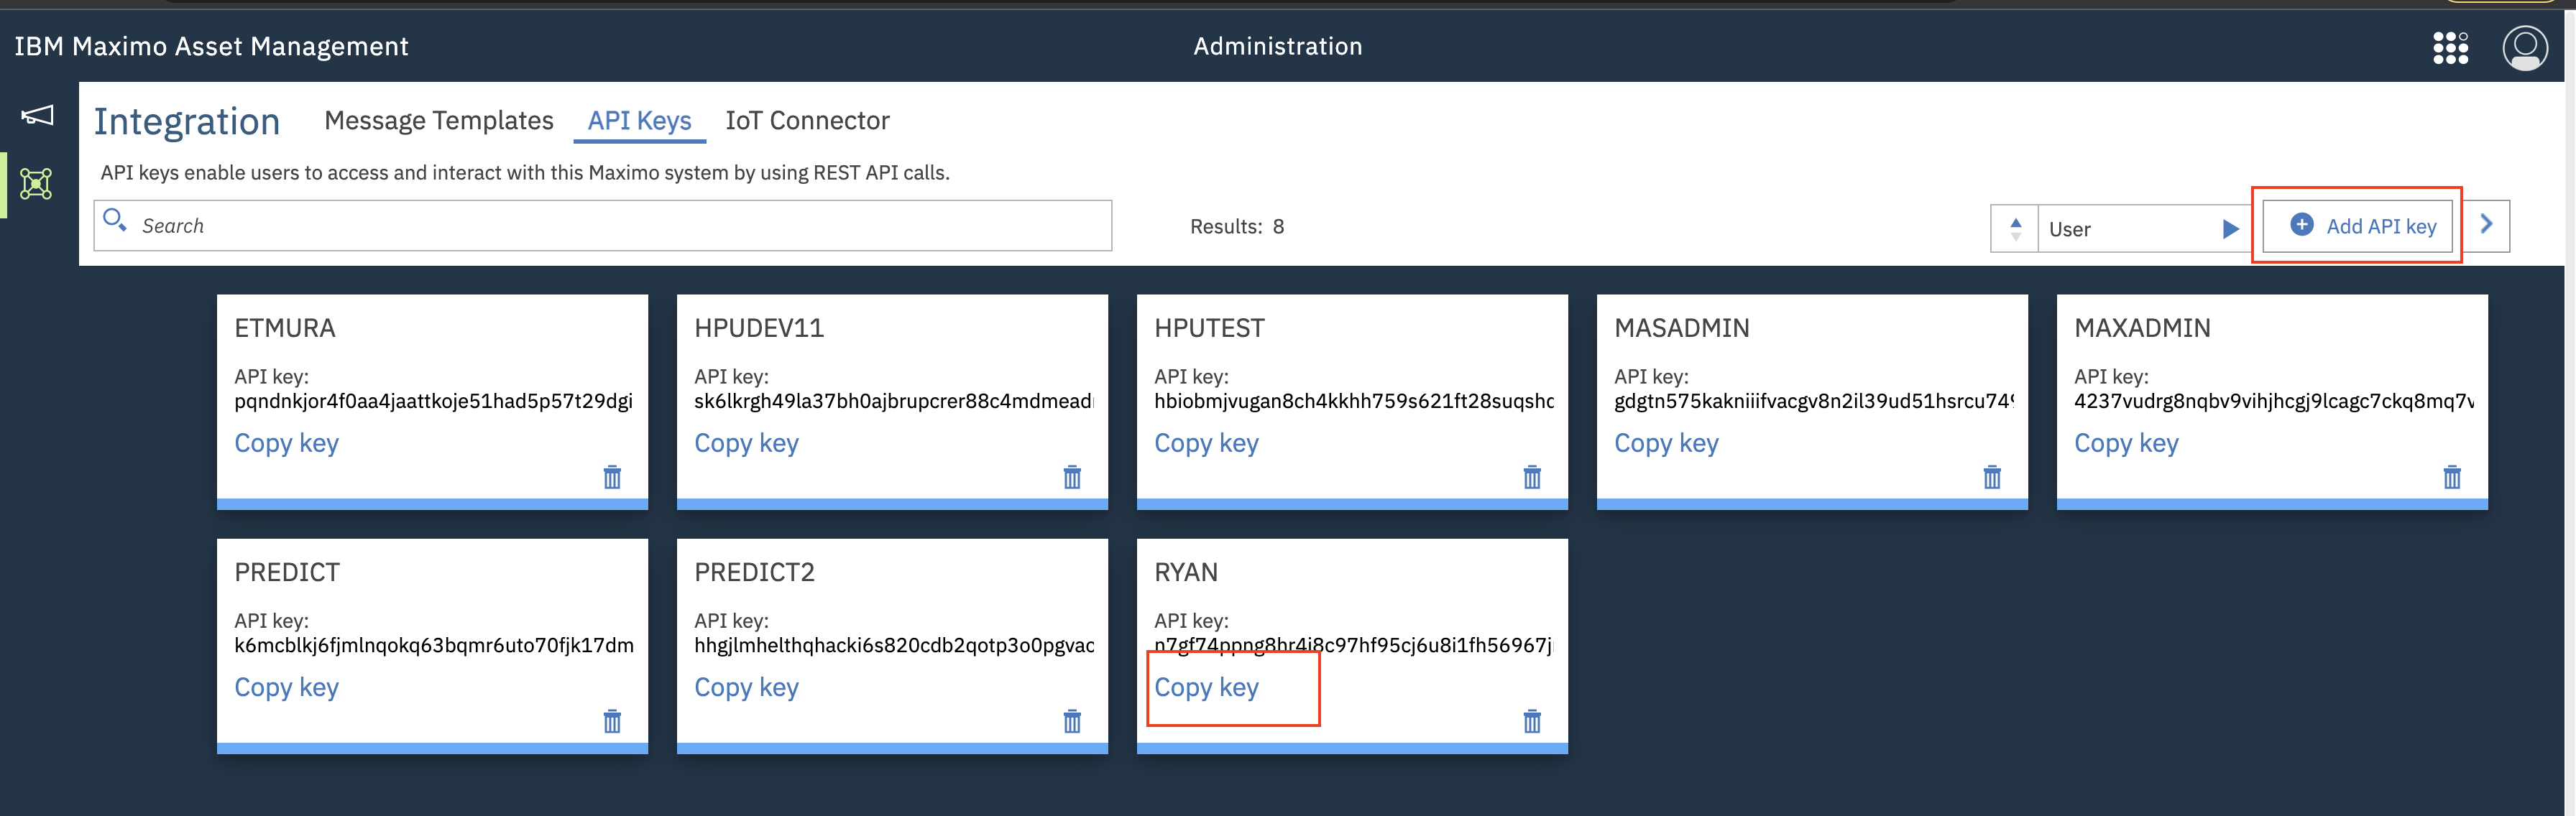This screenshot has width=2576, height=816.
Task: Copy key for HPUDEV11
Action: point(746,443)
